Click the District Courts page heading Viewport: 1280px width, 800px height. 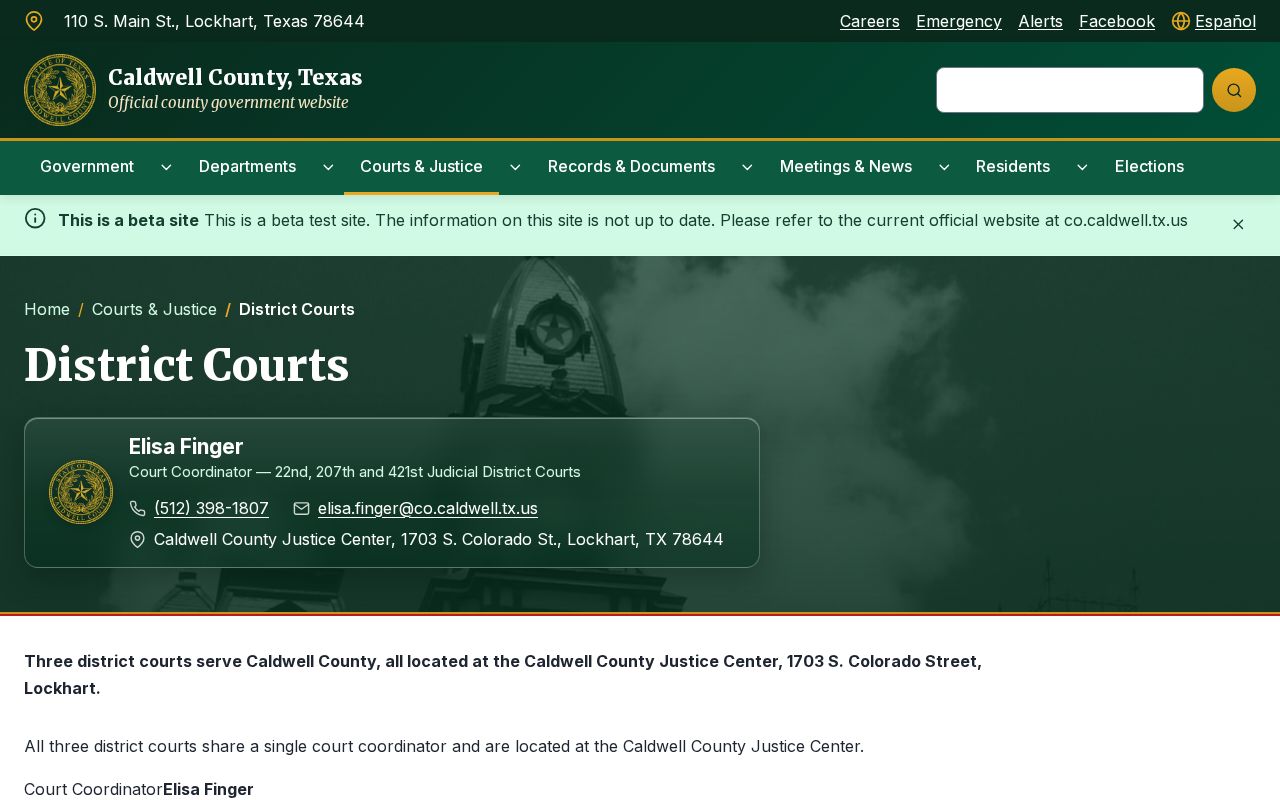pyautogui.click(x=187, y=364)
